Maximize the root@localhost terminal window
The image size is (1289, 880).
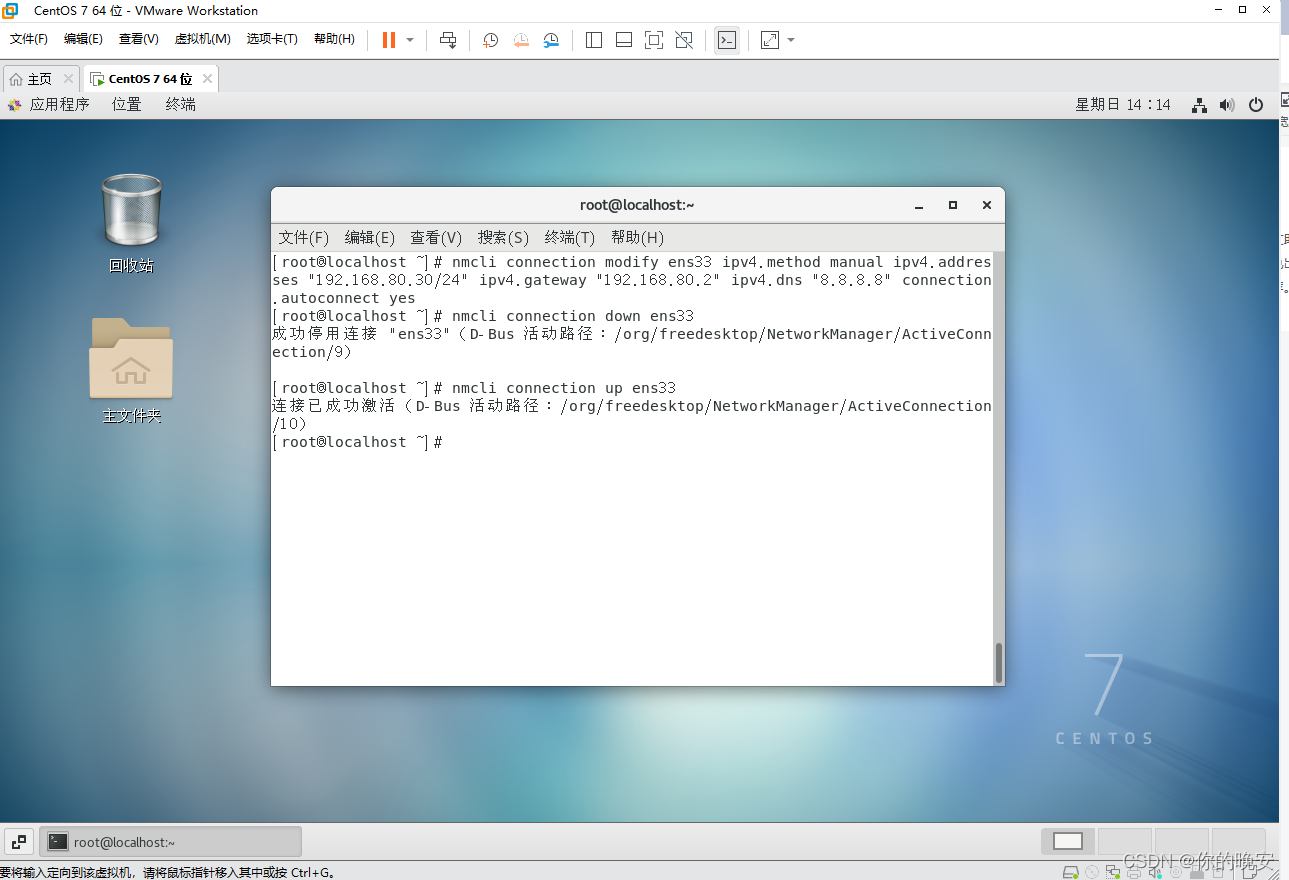(953, 205)
